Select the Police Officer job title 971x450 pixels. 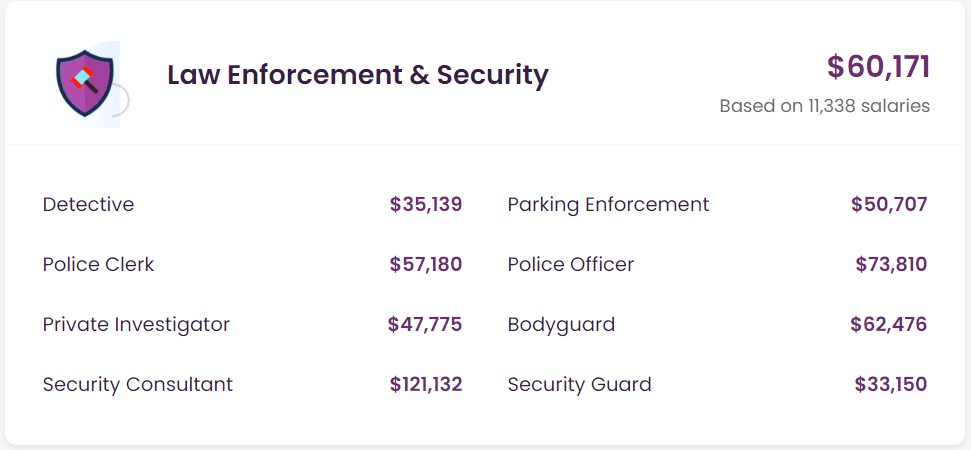coord(570,265)
